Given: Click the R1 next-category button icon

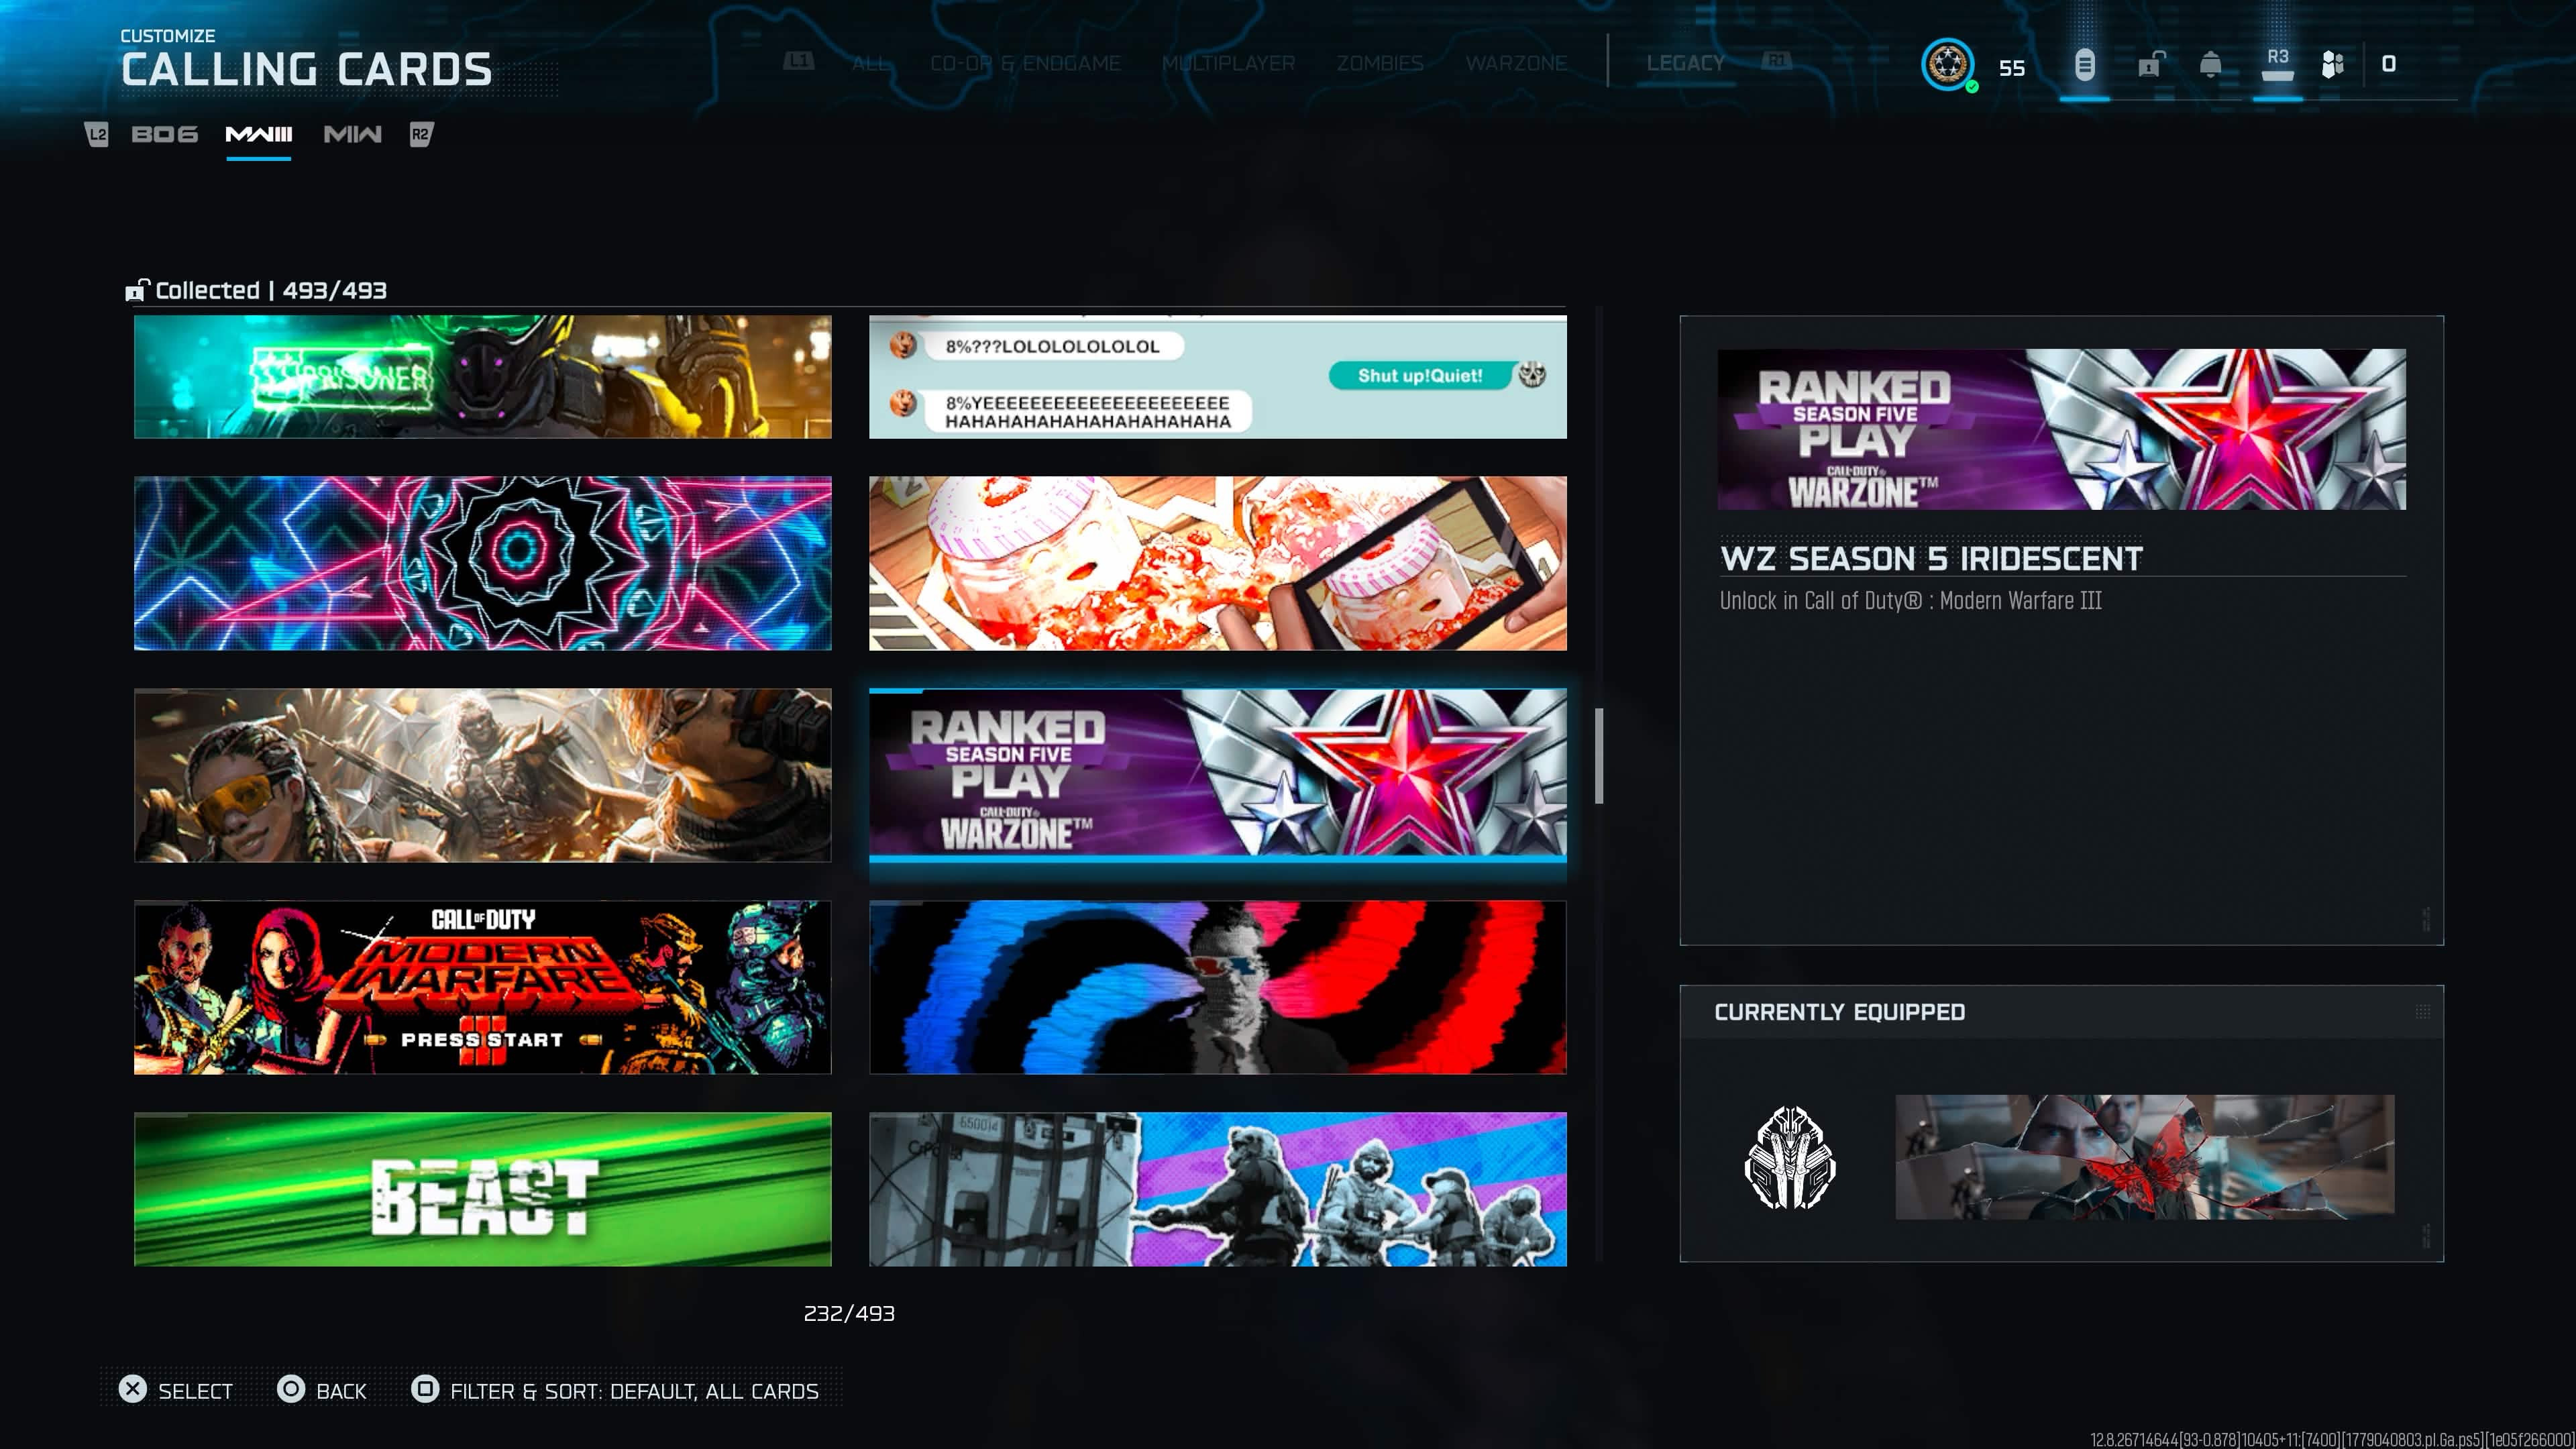Looking at the screenshot, I should tap(1776, 62).
